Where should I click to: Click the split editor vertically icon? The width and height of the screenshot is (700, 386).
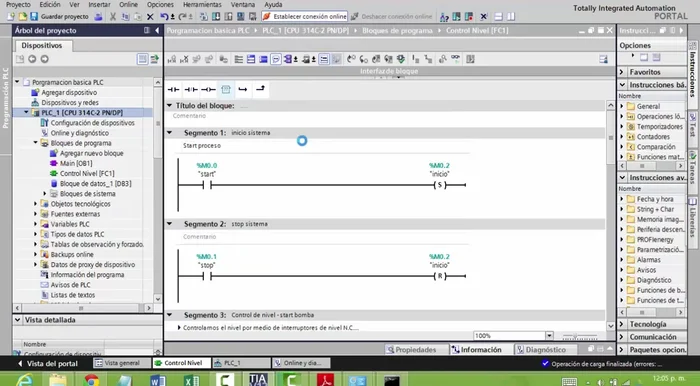coord(511,17)
